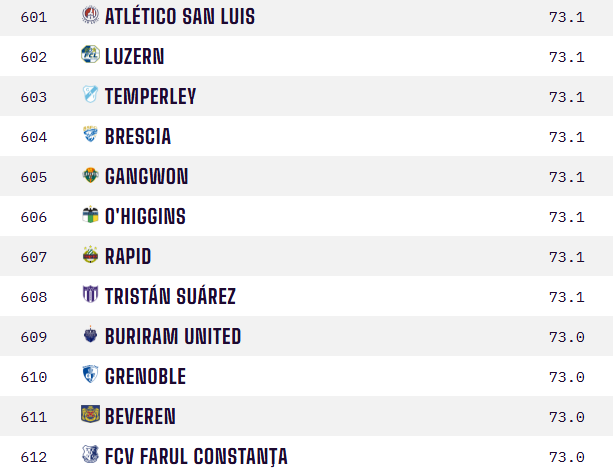The width and height of the screenshot is (613, 473).
Task: Click the Buriram United crest icon
Action: click(90, 336)
